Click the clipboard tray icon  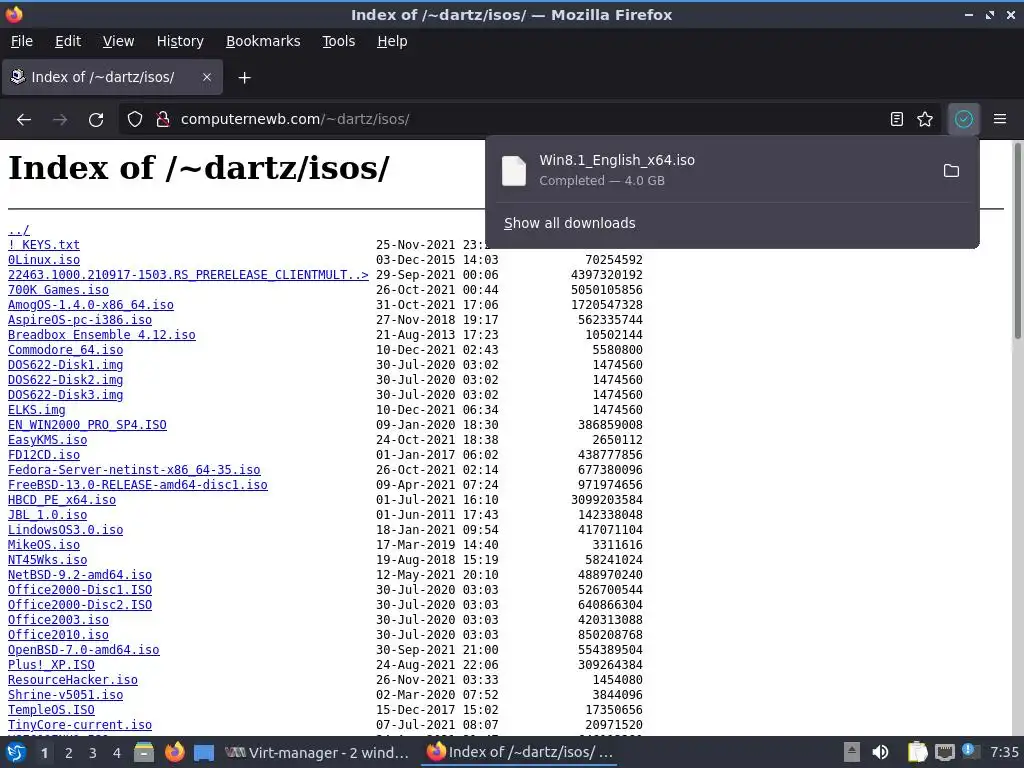click(918, 752)
